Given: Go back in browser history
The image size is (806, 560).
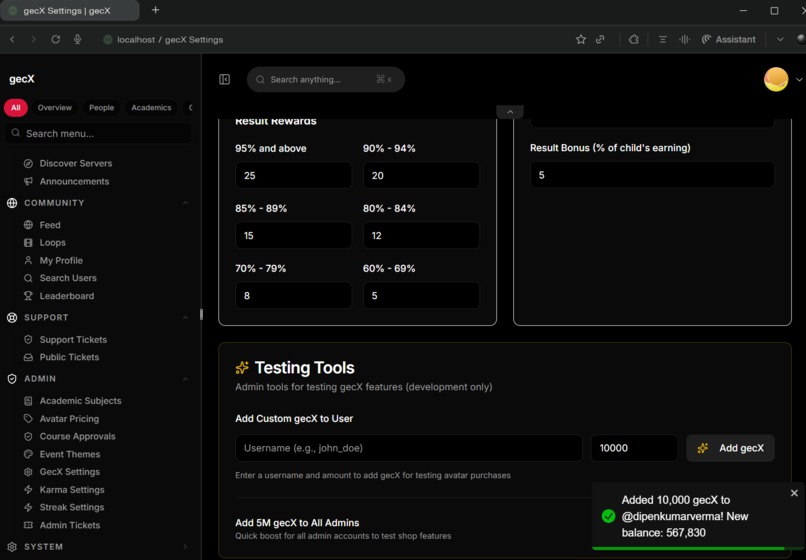Looking at the screenshot, I should (12, 40).
